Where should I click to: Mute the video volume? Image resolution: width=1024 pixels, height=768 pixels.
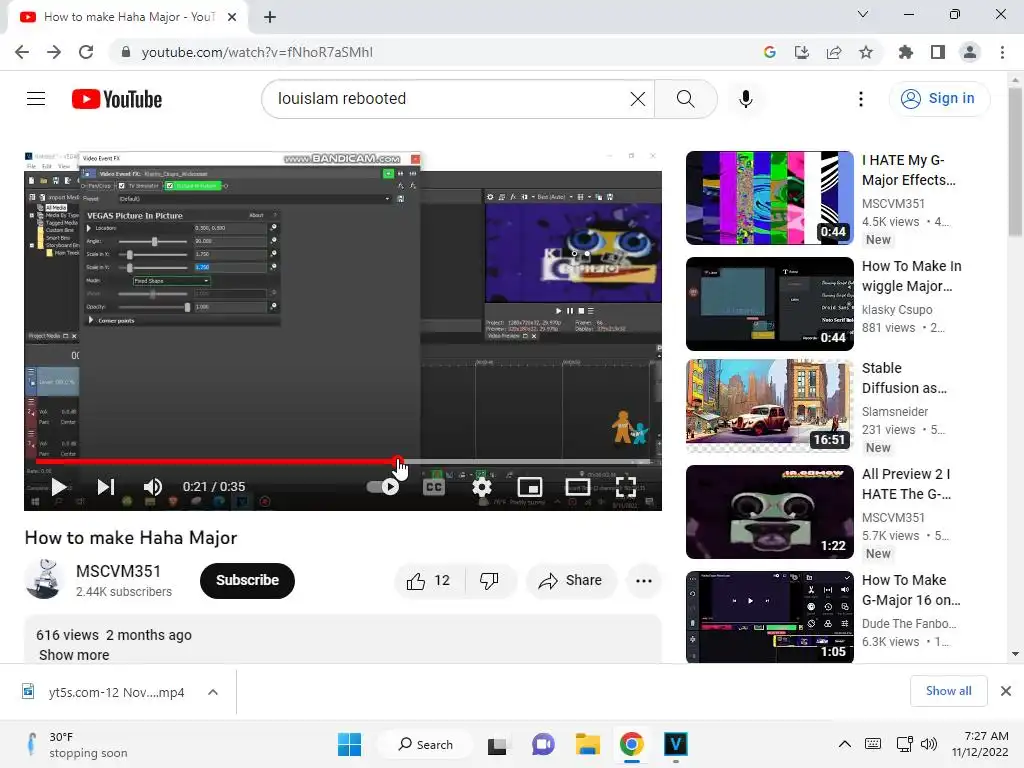153,487
